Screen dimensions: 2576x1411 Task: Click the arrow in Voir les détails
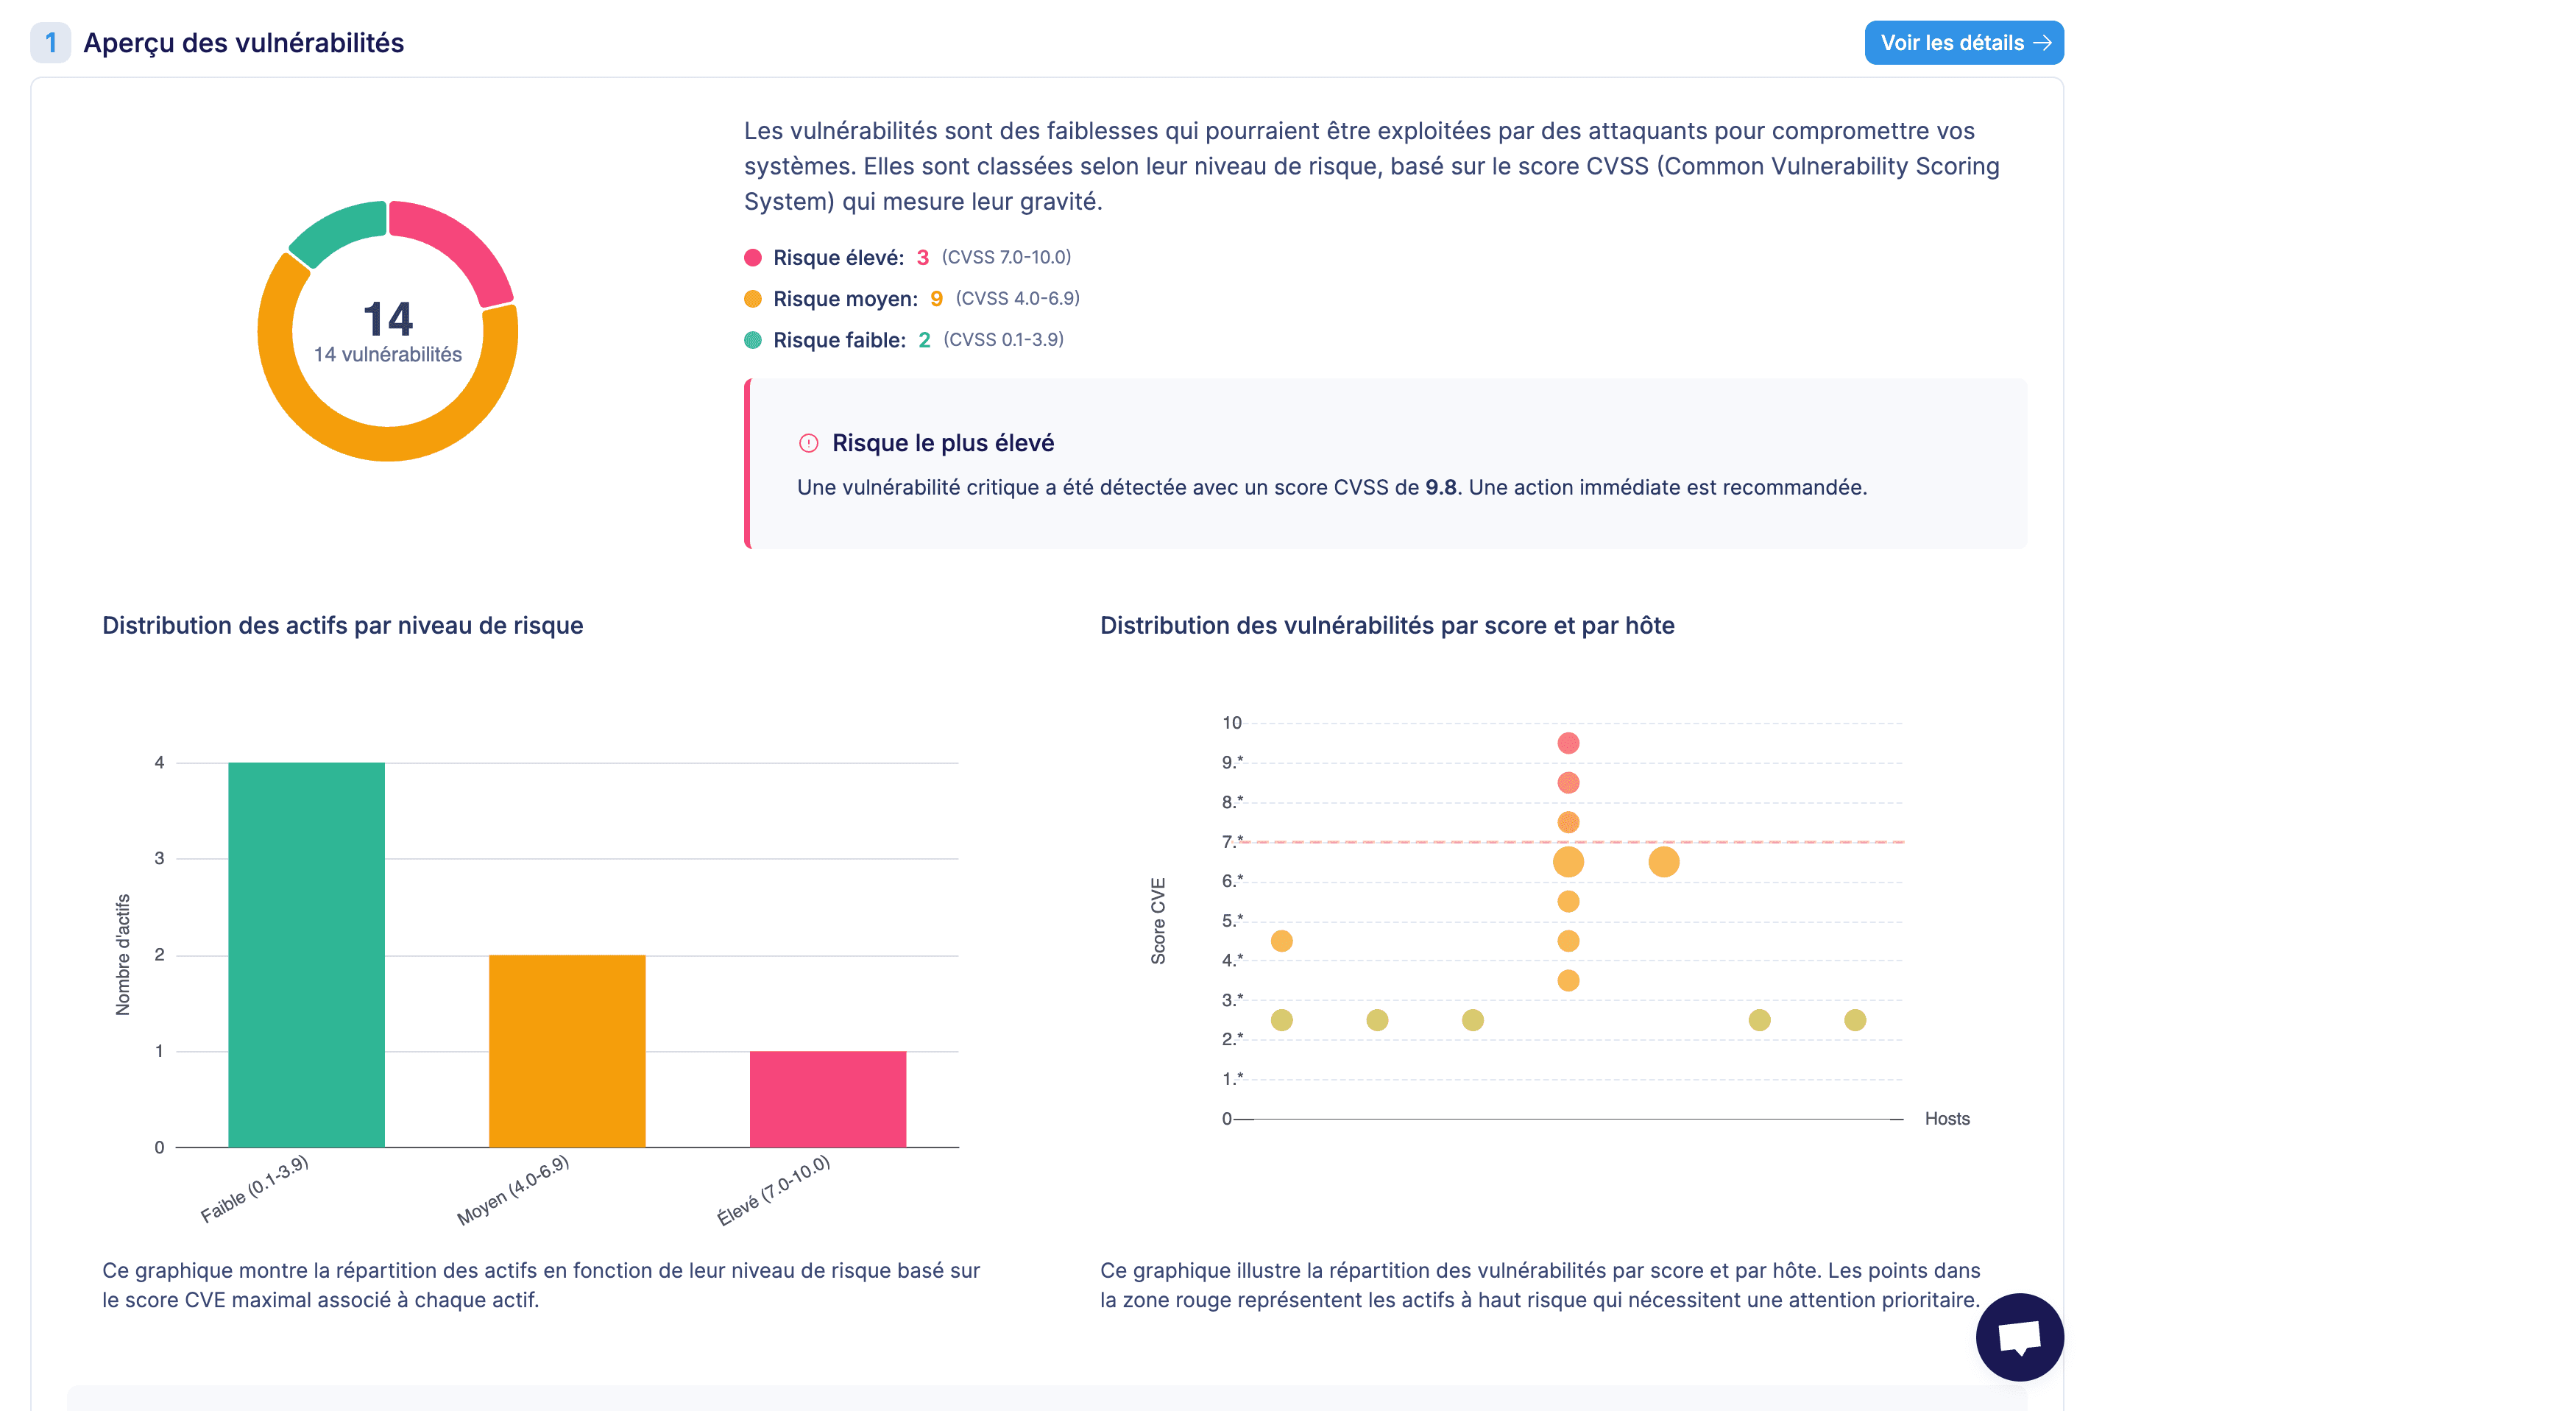pos(2042,43)
